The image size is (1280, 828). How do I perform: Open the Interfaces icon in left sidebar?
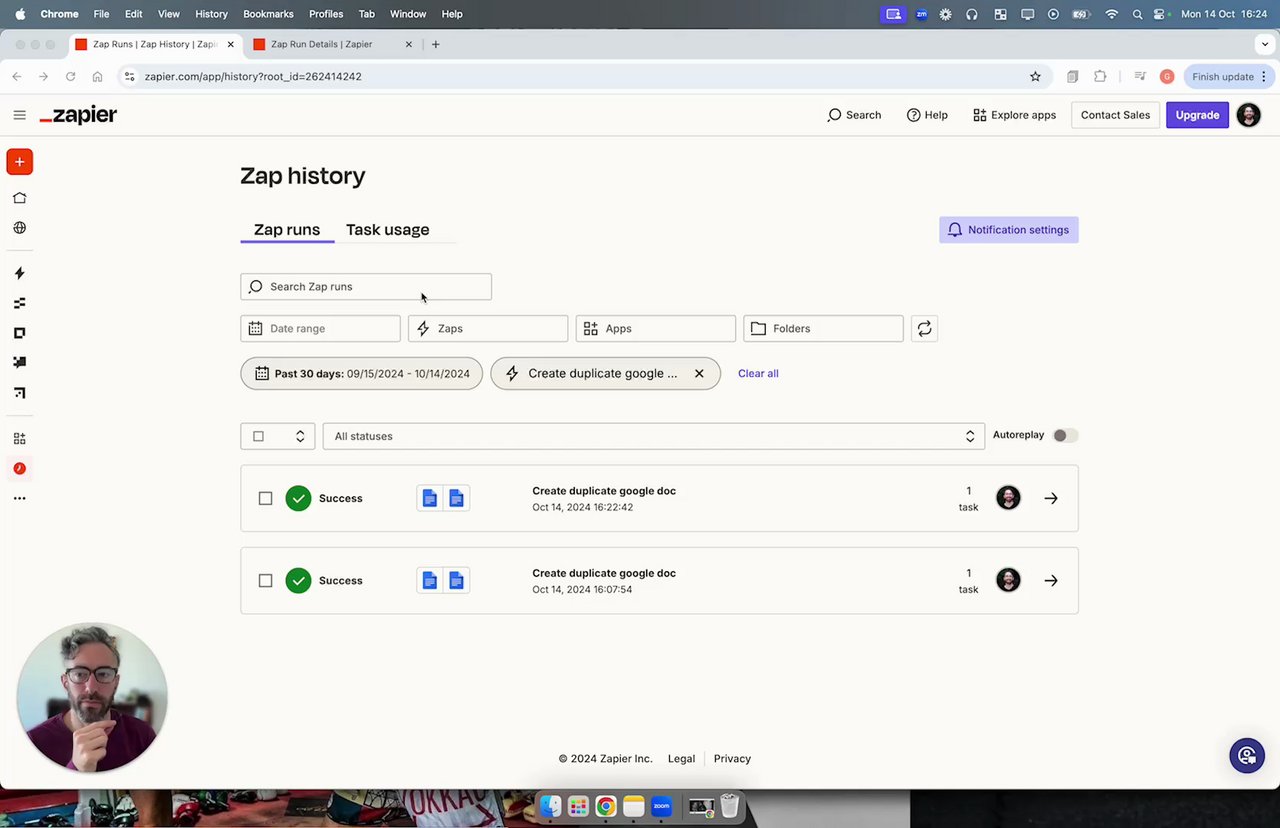(19, 333)
